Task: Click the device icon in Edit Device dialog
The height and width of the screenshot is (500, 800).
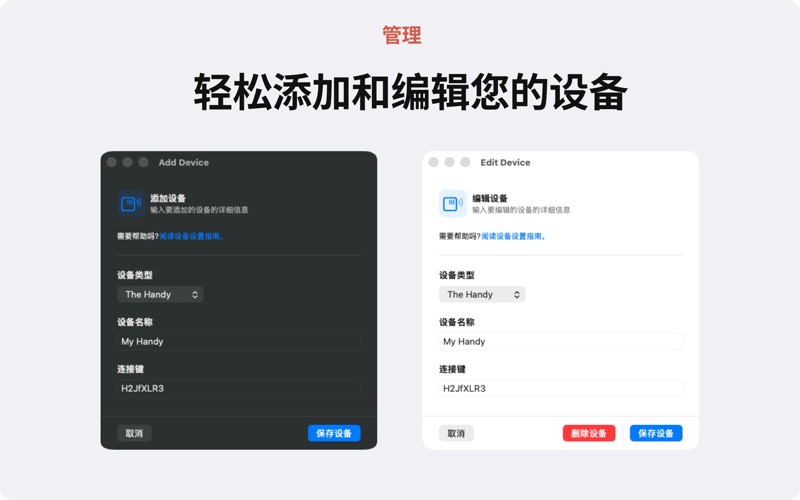Action: point(453,204)
